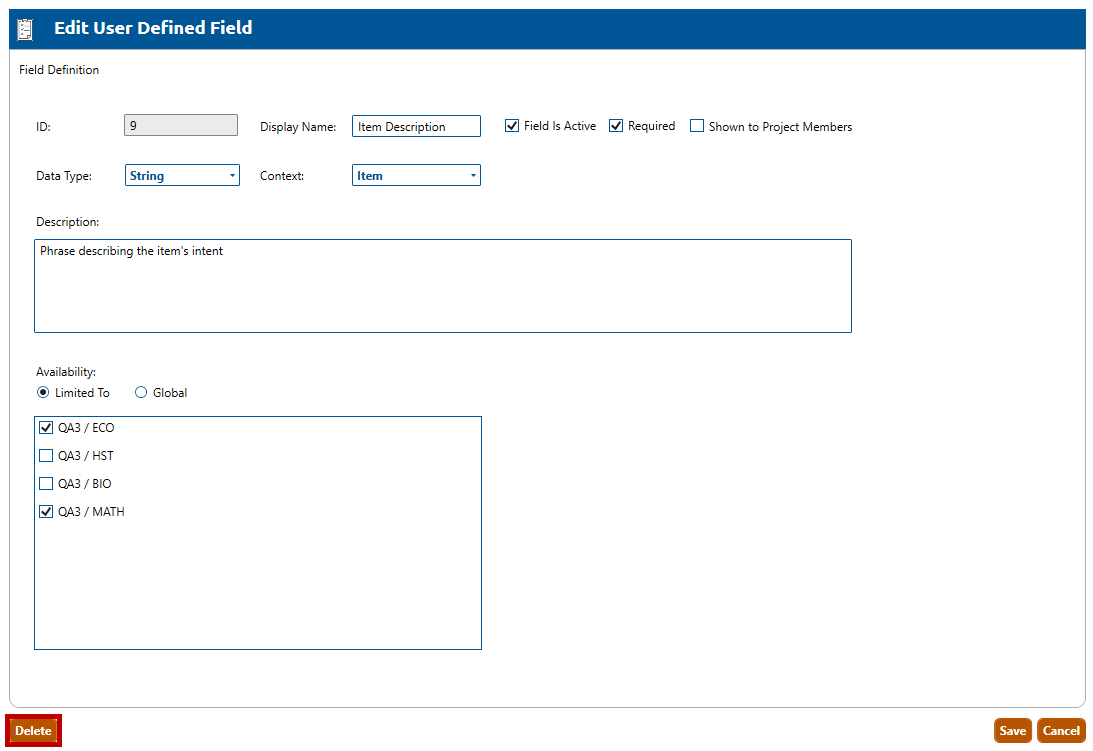The height and width of the screenshot is (751, 1093).
Task: Open the Data Type dropdown
Action: (x=182, y=175)
